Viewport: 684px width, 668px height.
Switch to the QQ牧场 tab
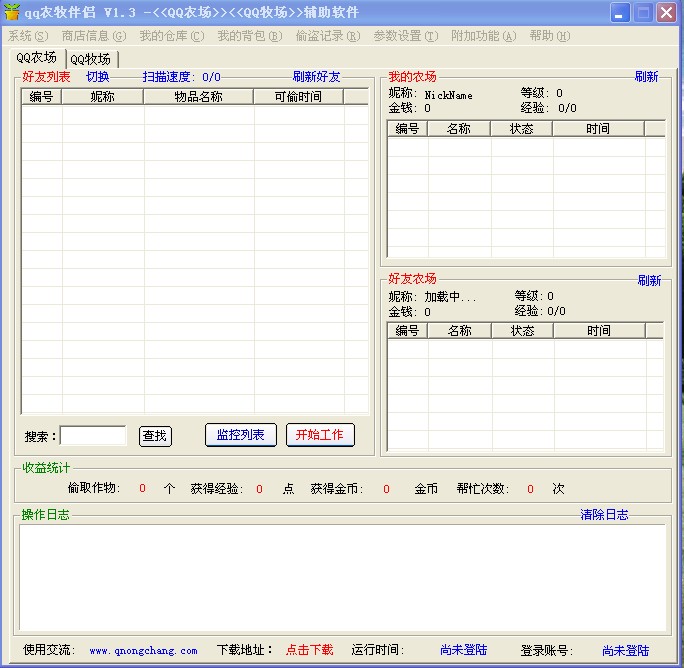click(x=91, y=59)
